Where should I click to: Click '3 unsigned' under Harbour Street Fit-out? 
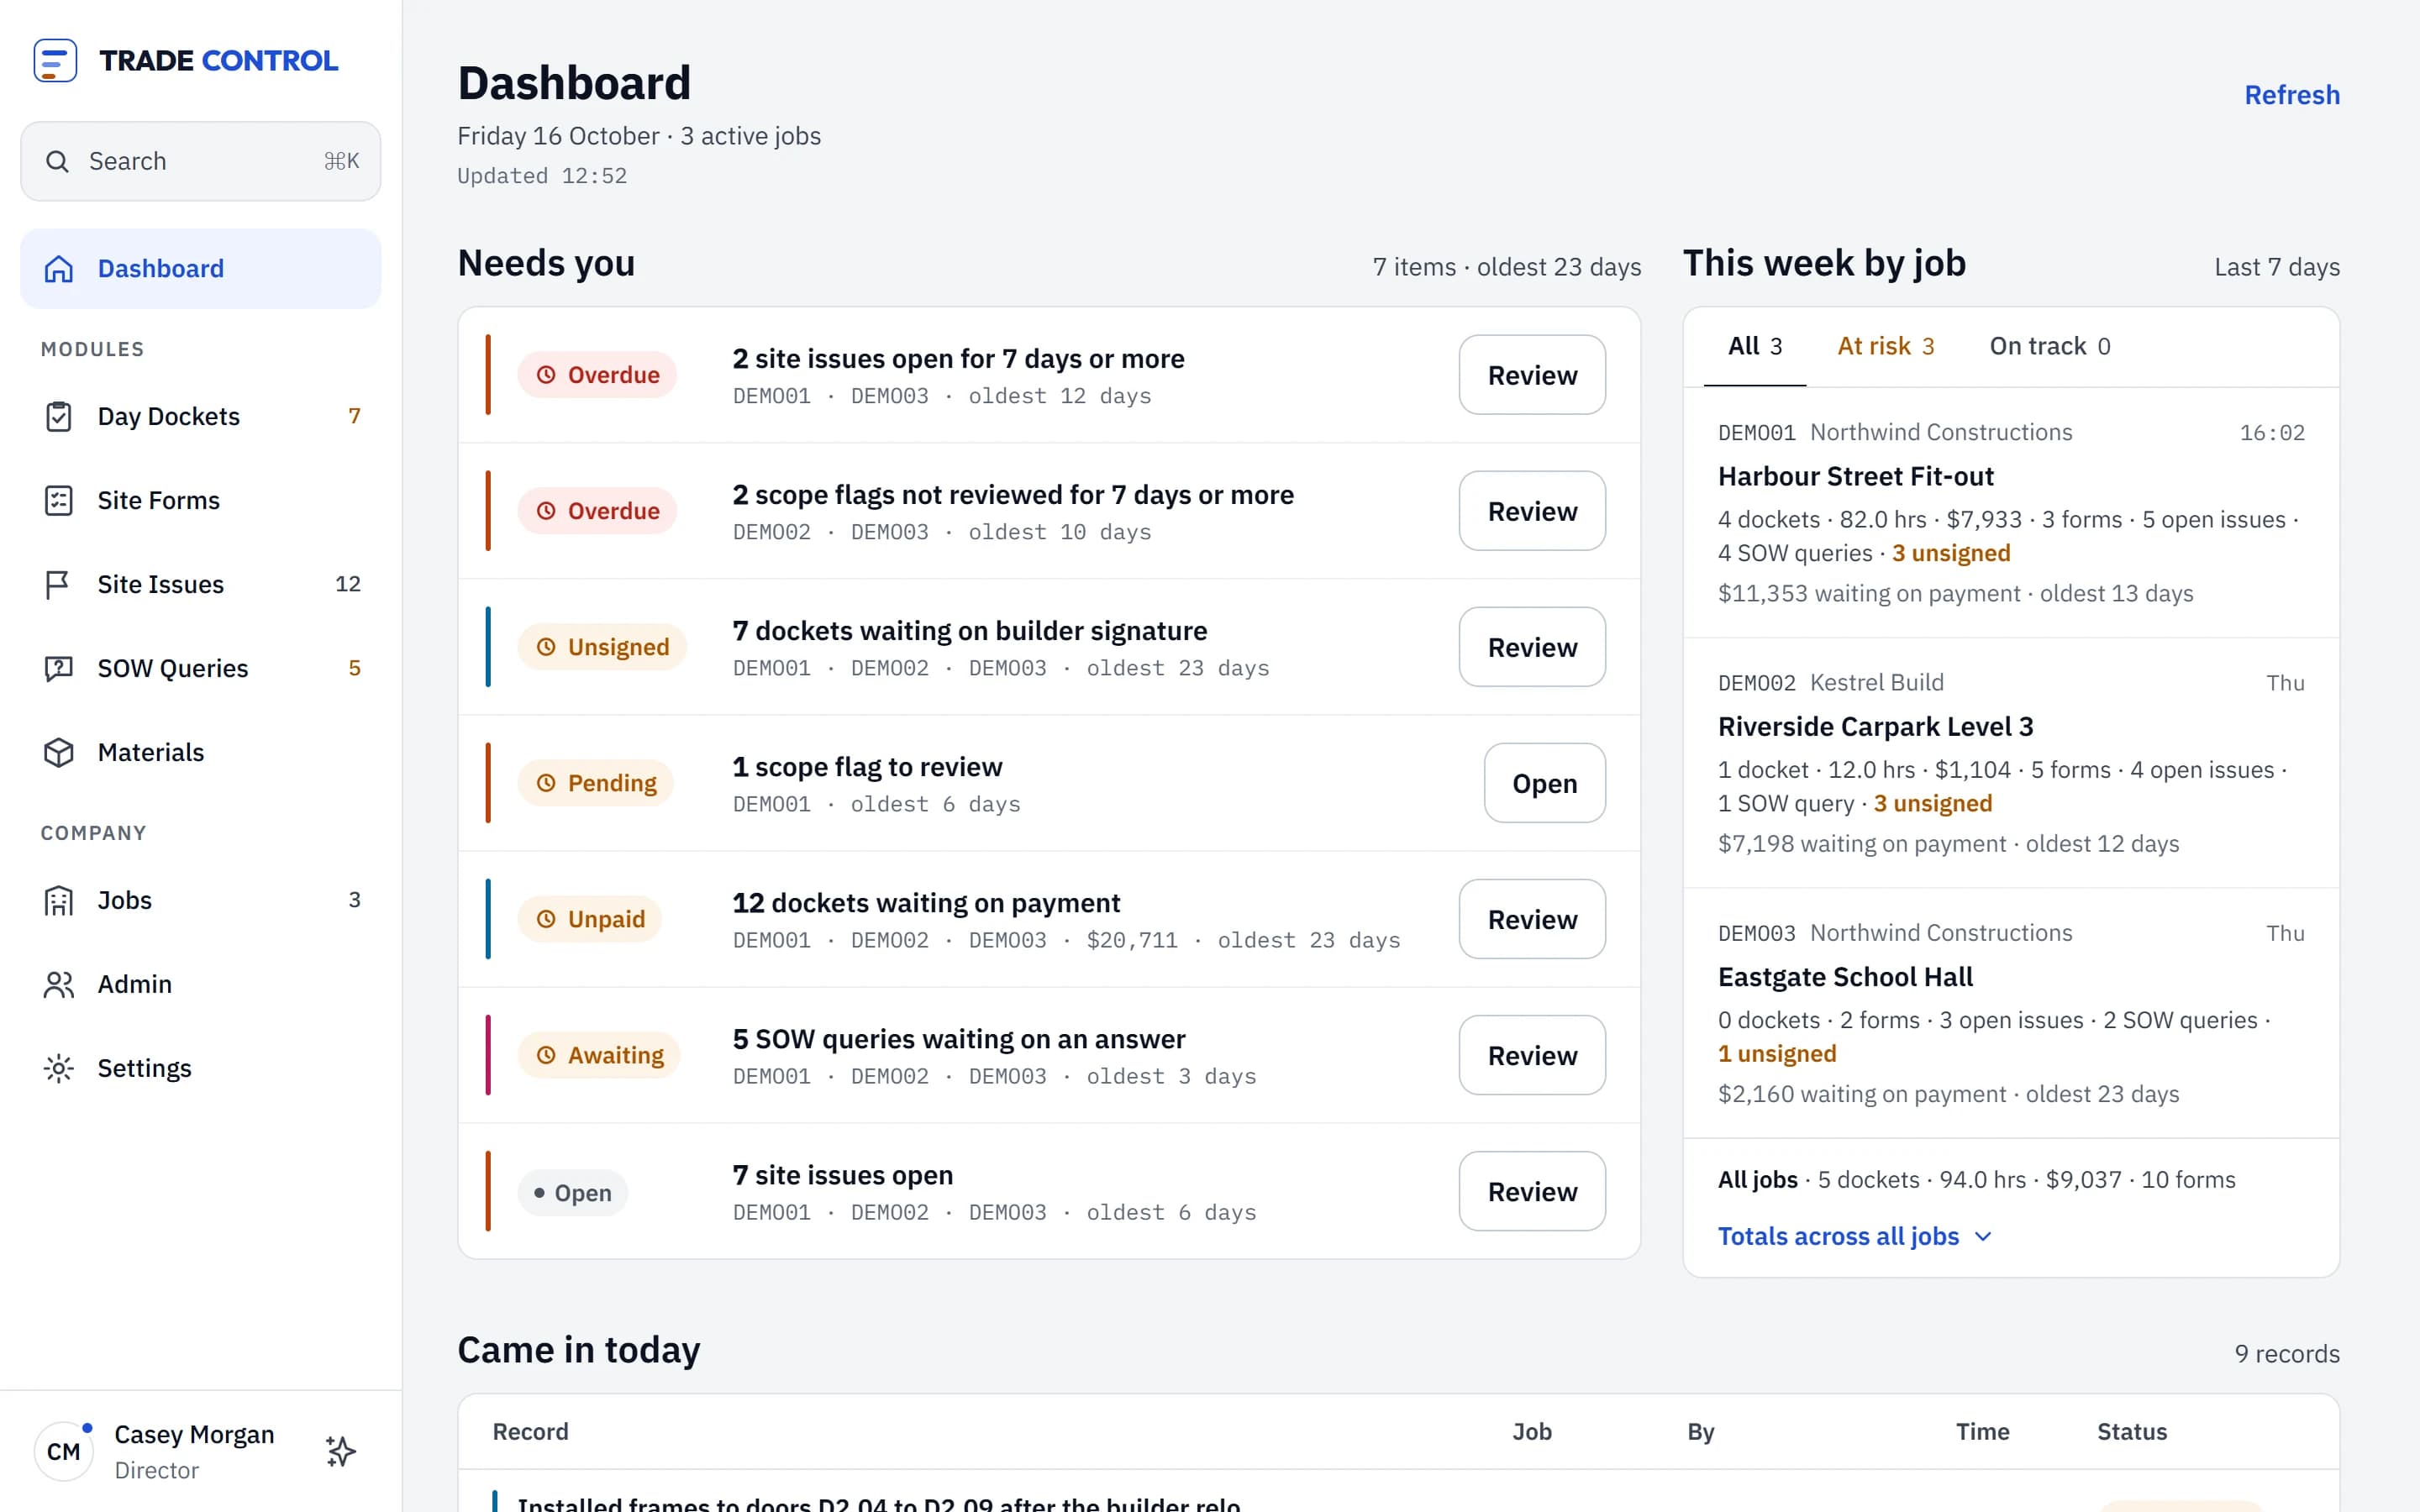[1950, 553]
